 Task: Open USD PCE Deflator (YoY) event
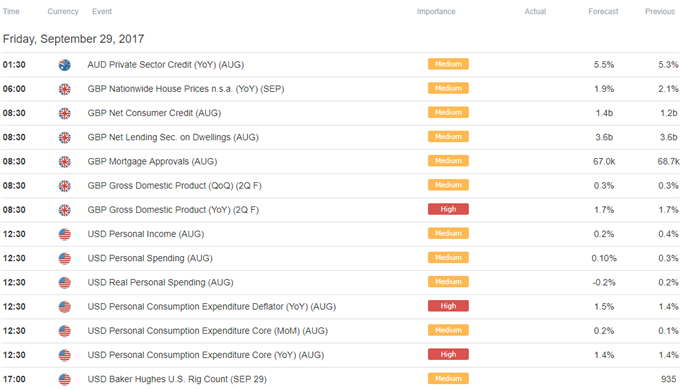click(x=212, y=307)
